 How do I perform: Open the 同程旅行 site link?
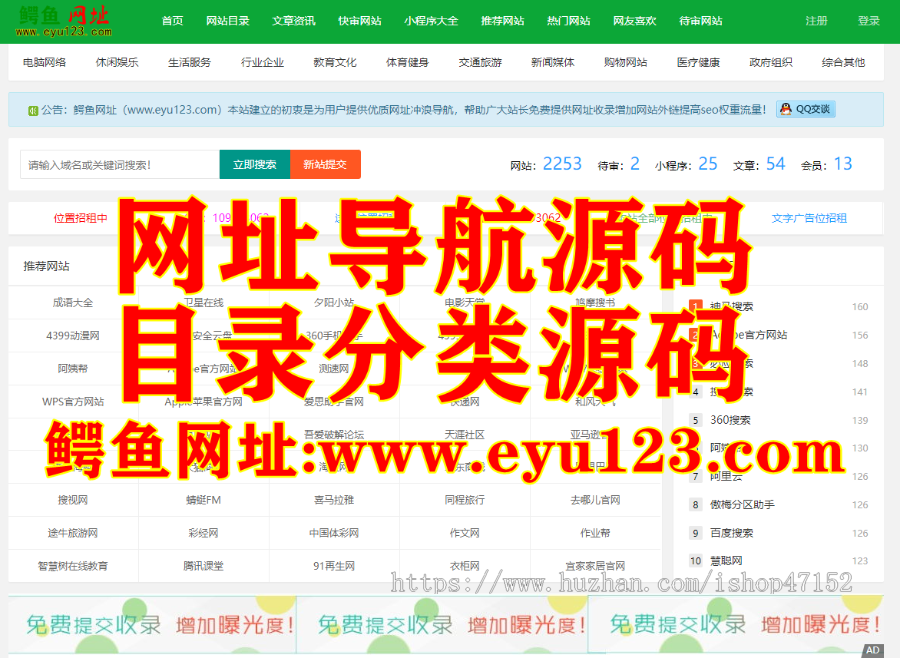tap(465, 500)
